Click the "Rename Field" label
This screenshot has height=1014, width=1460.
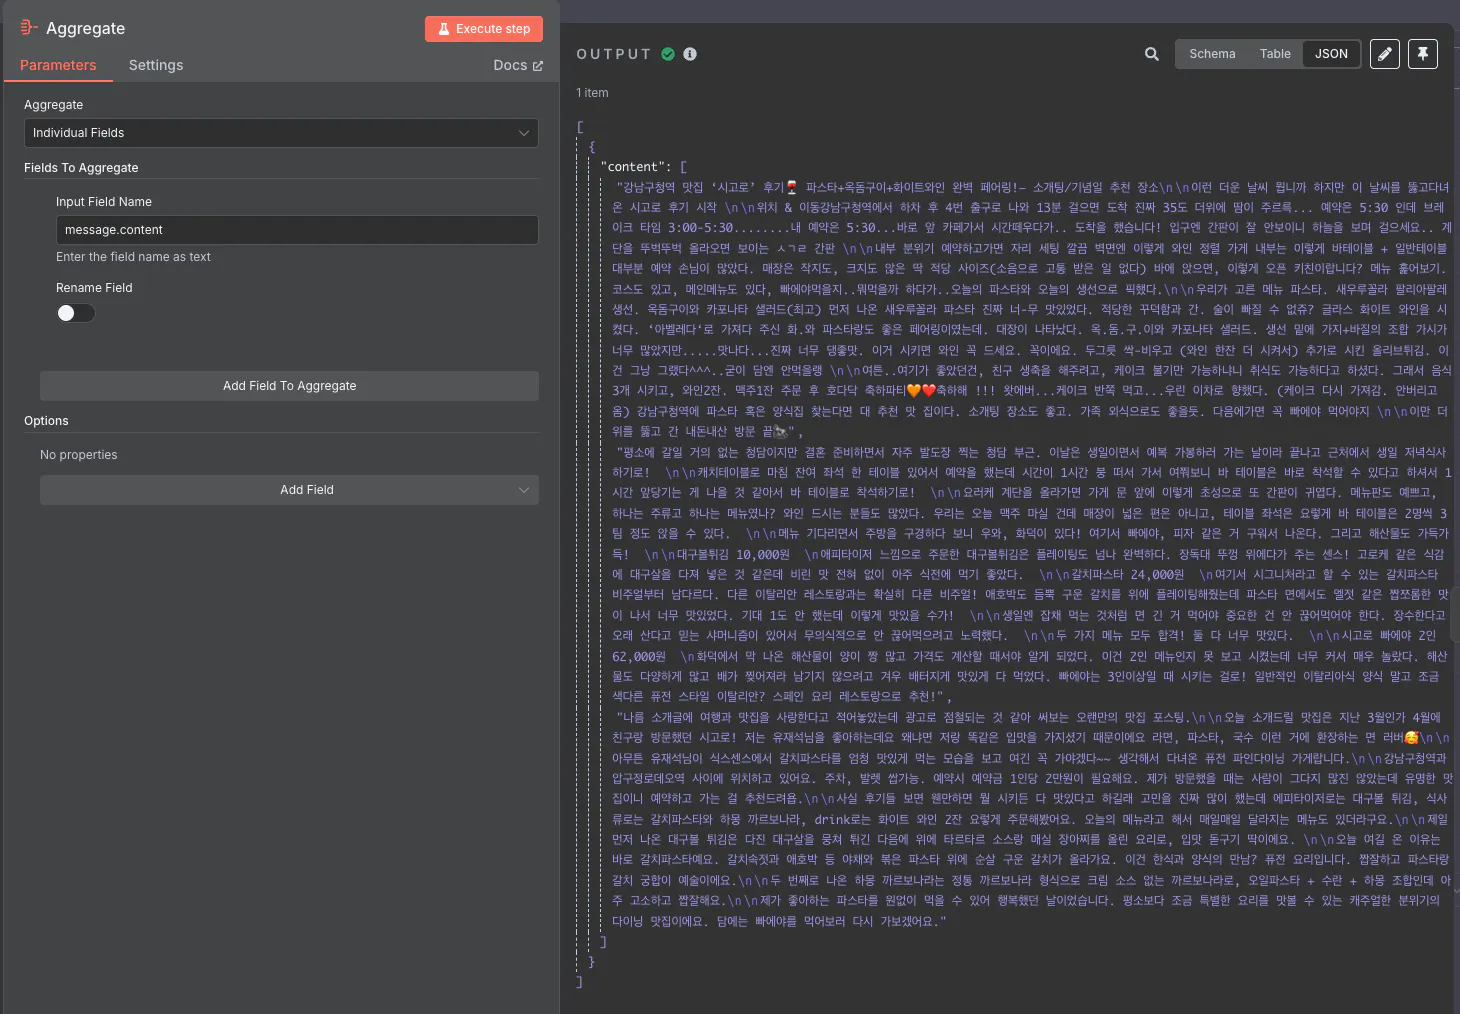[94, 288]
